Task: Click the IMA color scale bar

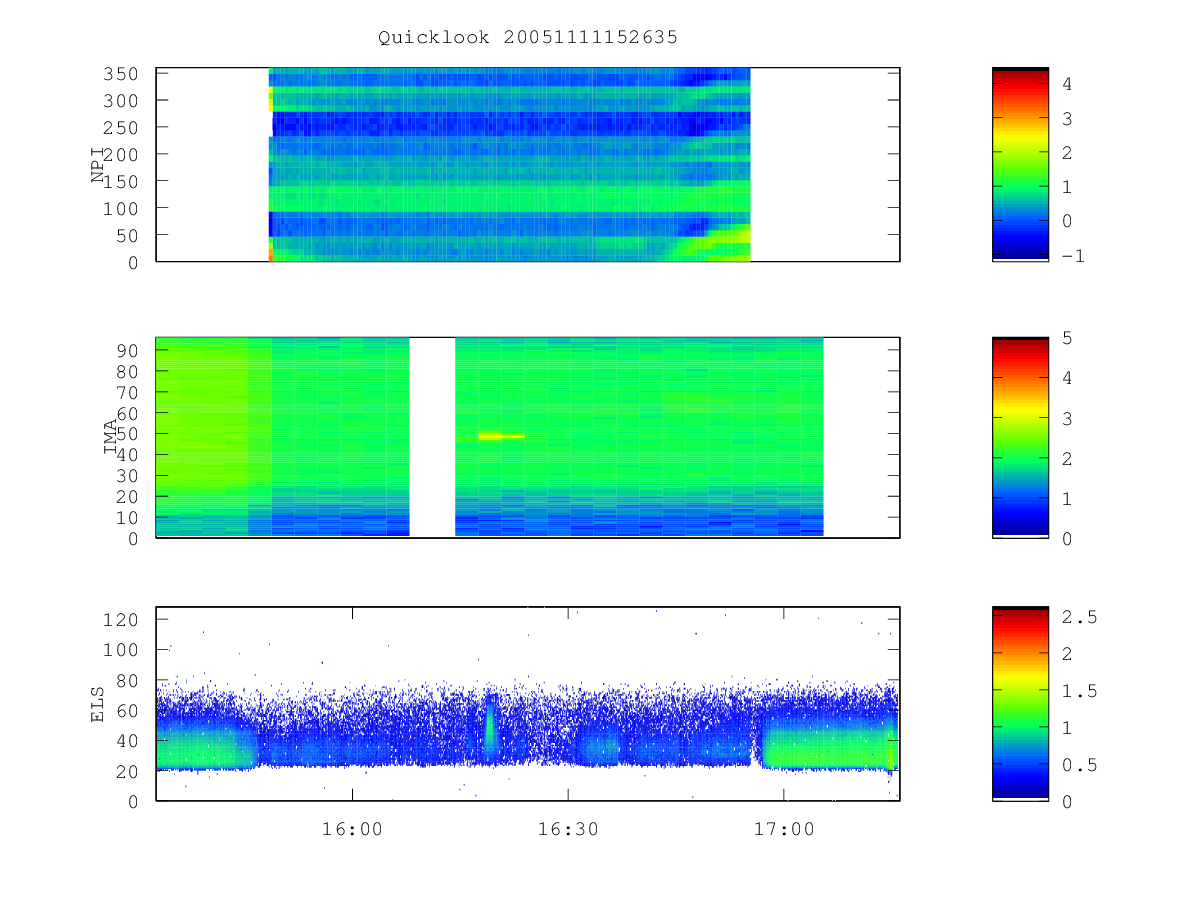Action: [x=1020, y=438]
